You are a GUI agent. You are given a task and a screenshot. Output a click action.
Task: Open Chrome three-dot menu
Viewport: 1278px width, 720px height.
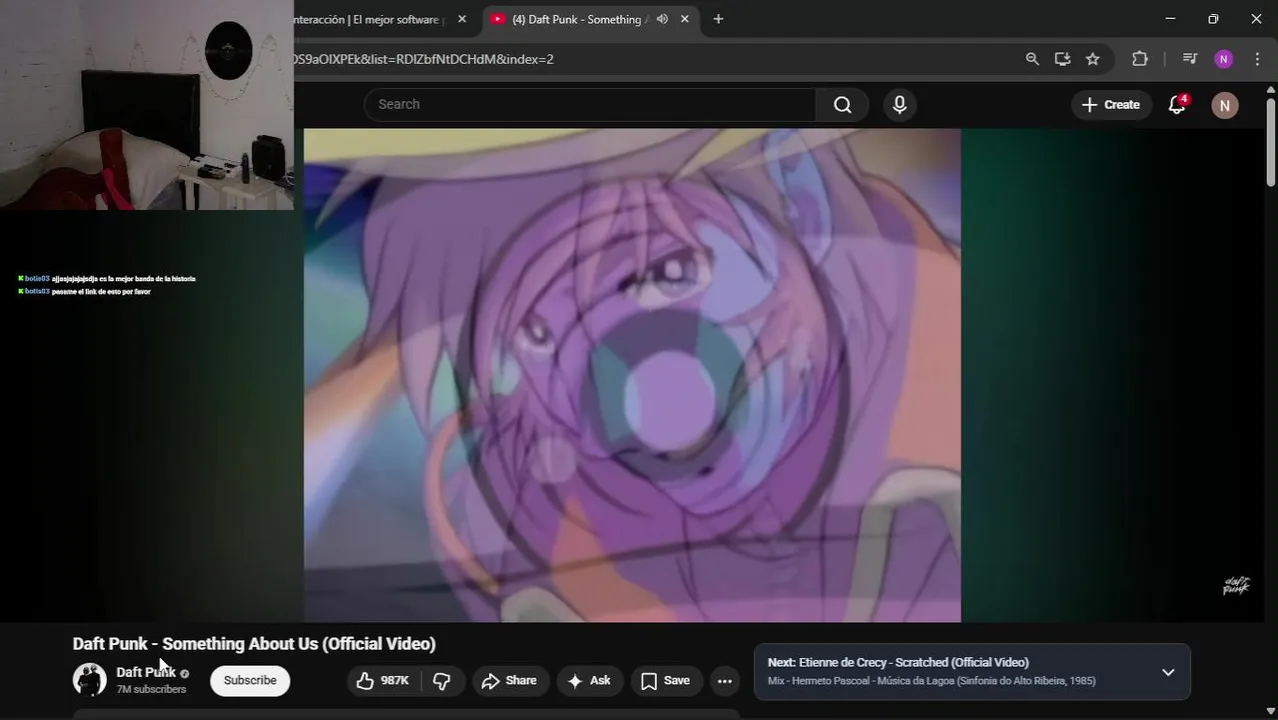(x=1257, y=59)
